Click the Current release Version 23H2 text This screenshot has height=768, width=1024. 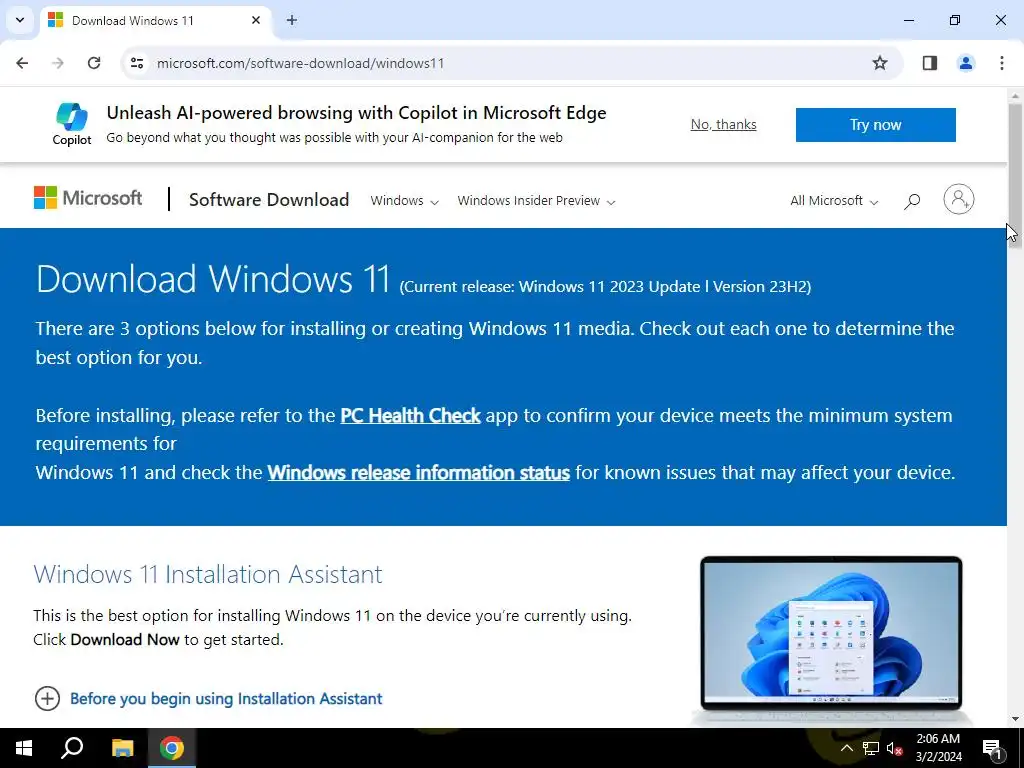point(605,287)
